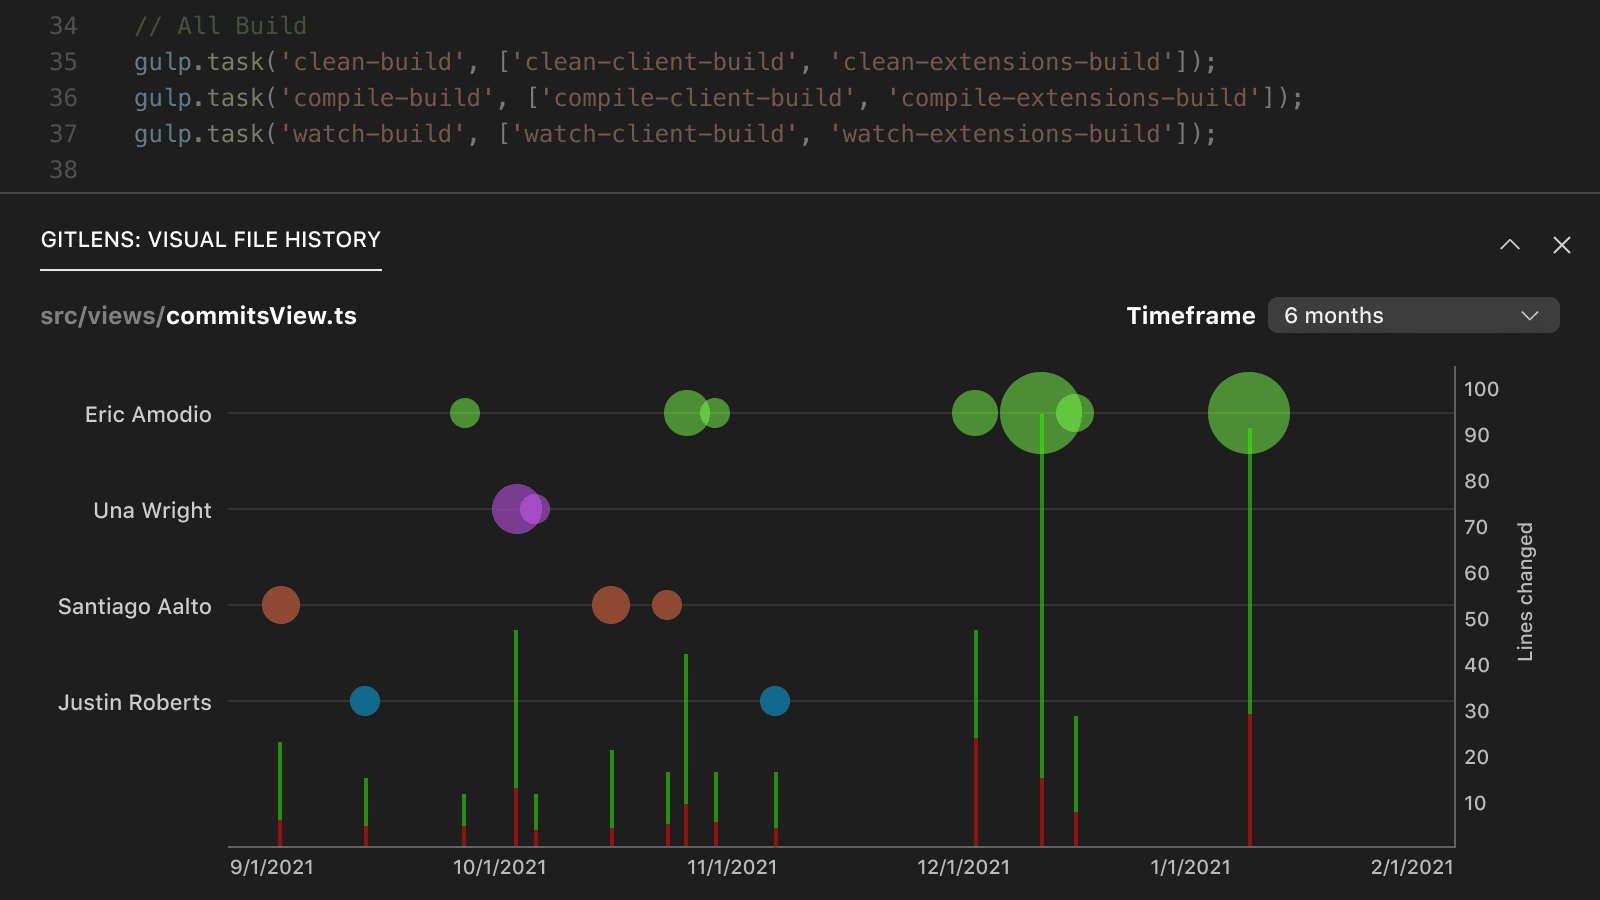This screenshot has width=1600, height=900.
Task: Click the tallest green bar in mid-December
Action: (x=1042, y=600)
